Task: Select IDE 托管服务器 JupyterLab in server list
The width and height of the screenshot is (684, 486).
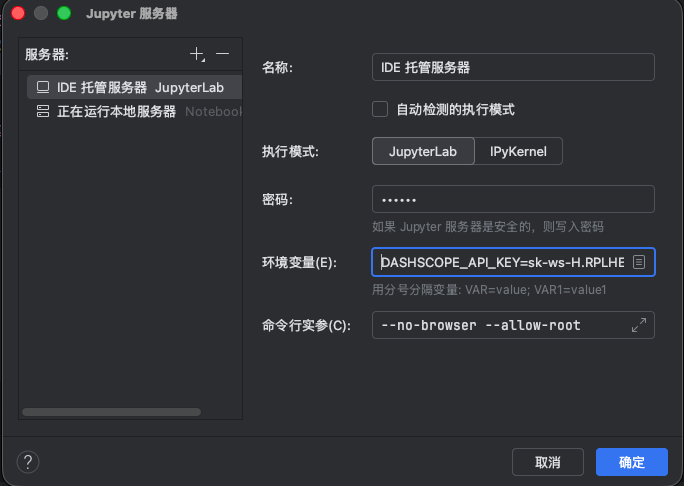Action: [x=134, y=87]
